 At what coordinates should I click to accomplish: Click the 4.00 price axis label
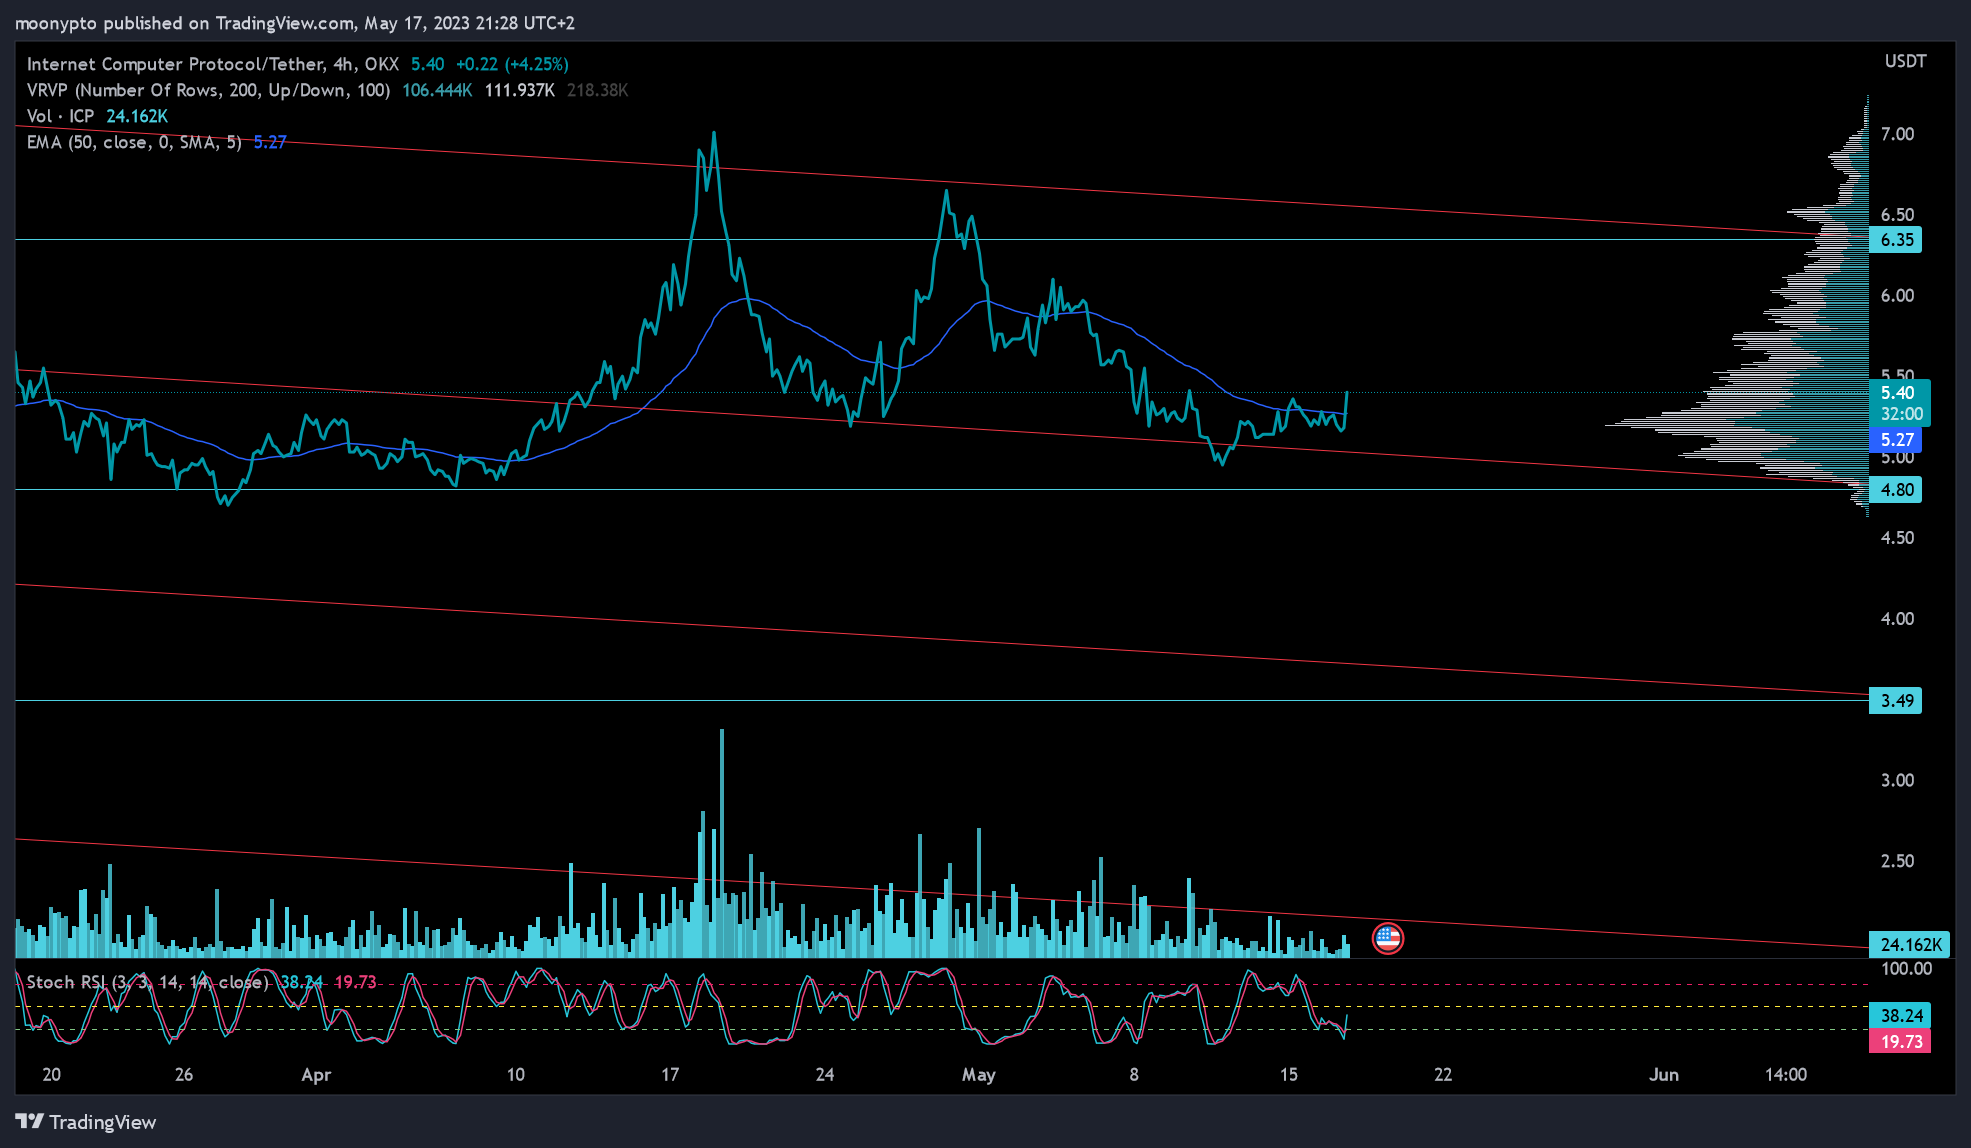1897,619
